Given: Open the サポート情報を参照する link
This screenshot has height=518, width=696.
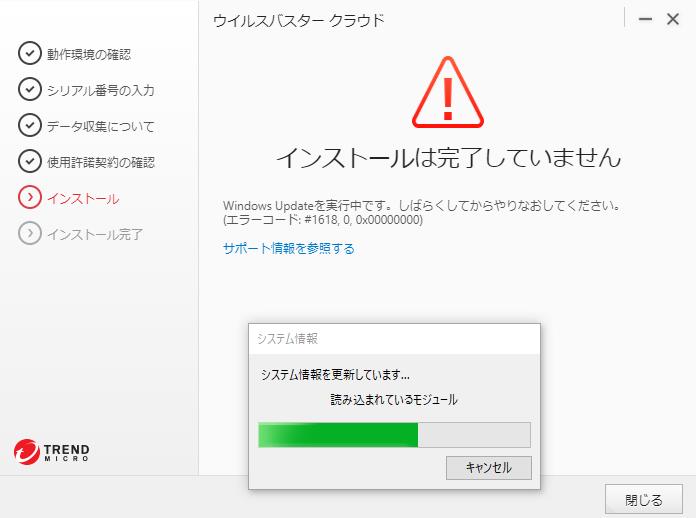Looking at the screenshot, I should pyautogui.click(x=289, y=248).
